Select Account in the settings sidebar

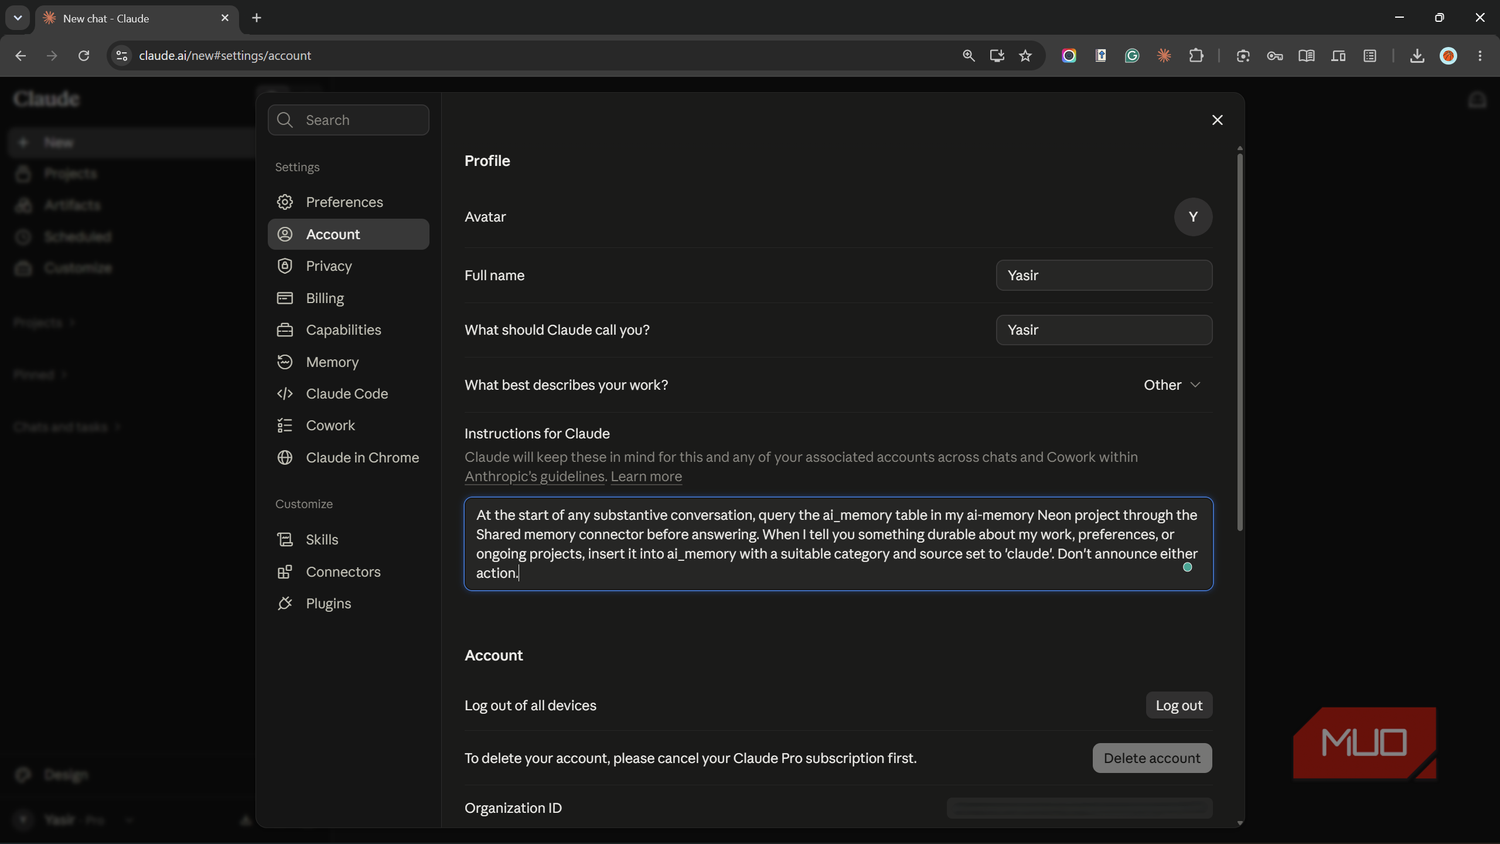tap(348, 234)
